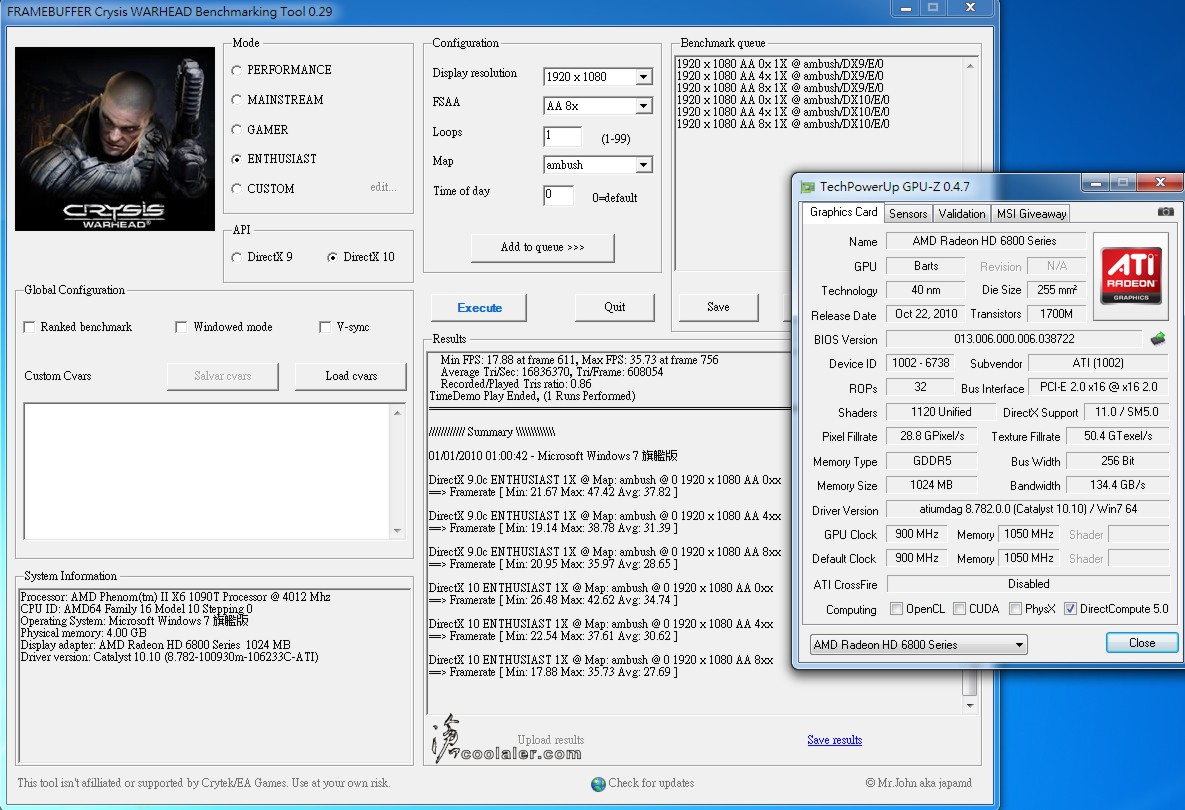Toggle the PhysX checkbox in GPU-Z
The image size is (1185, 810).
click(1016, 609)
